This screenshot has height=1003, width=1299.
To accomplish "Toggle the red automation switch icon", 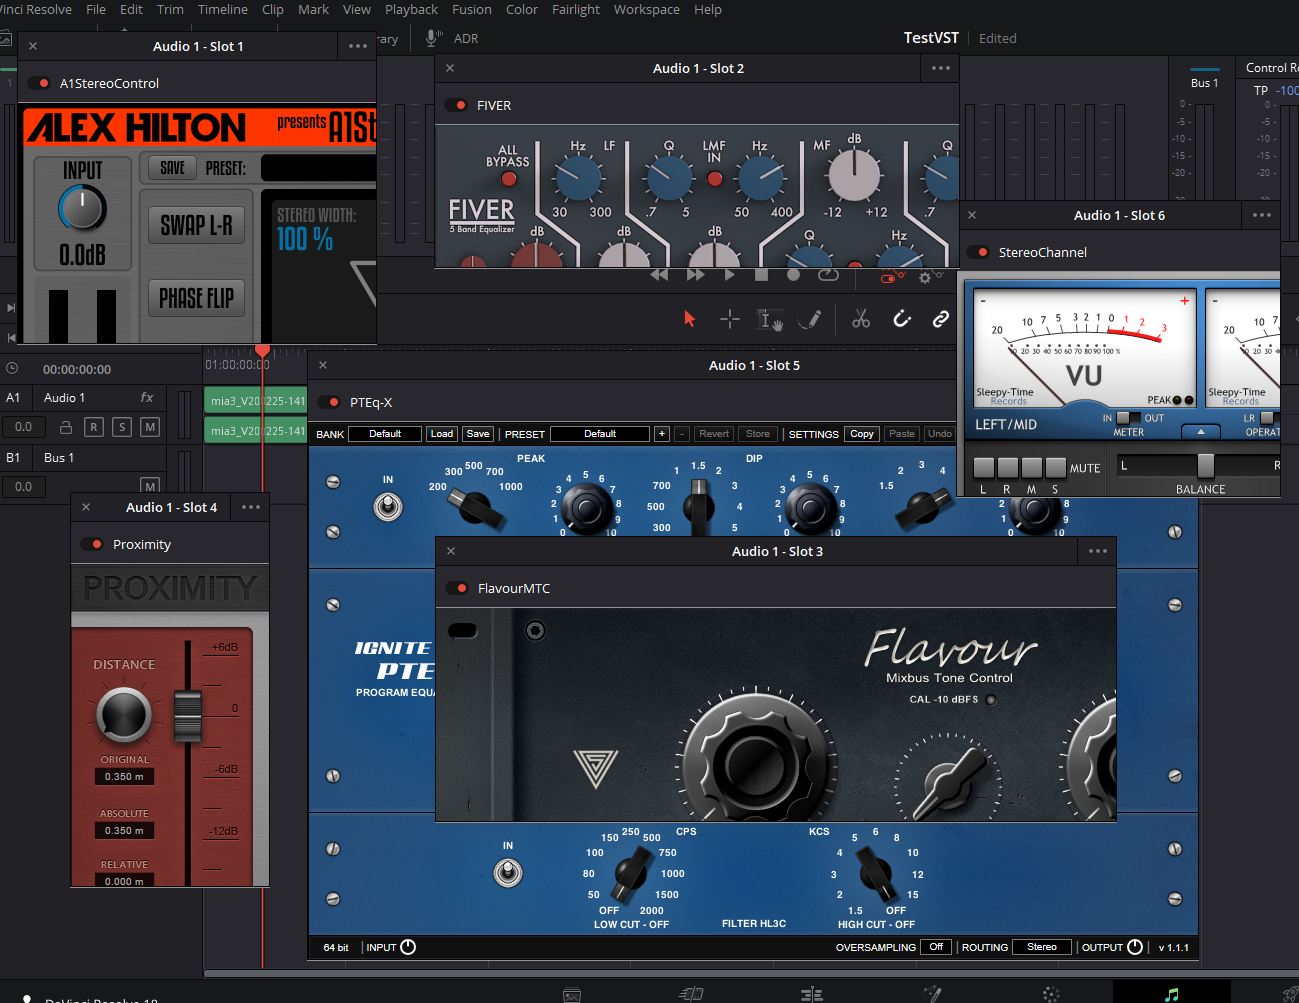I will [x=889, y=278].
